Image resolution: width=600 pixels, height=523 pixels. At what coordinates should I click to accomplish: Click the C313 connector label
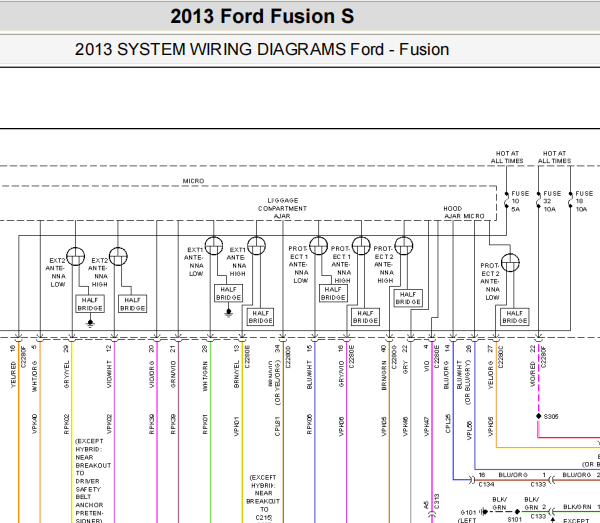coord(437,502)
